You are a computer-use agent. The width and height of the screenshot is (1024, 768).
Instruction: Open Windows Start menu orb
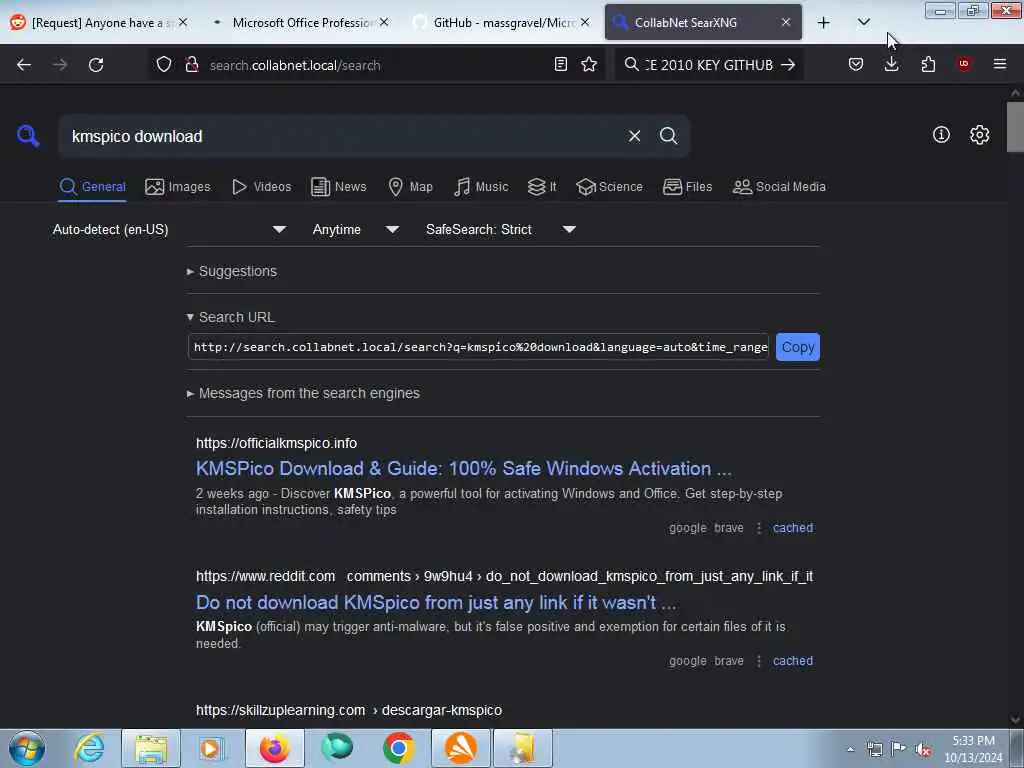pyautogui.click(x=27, y=748)
